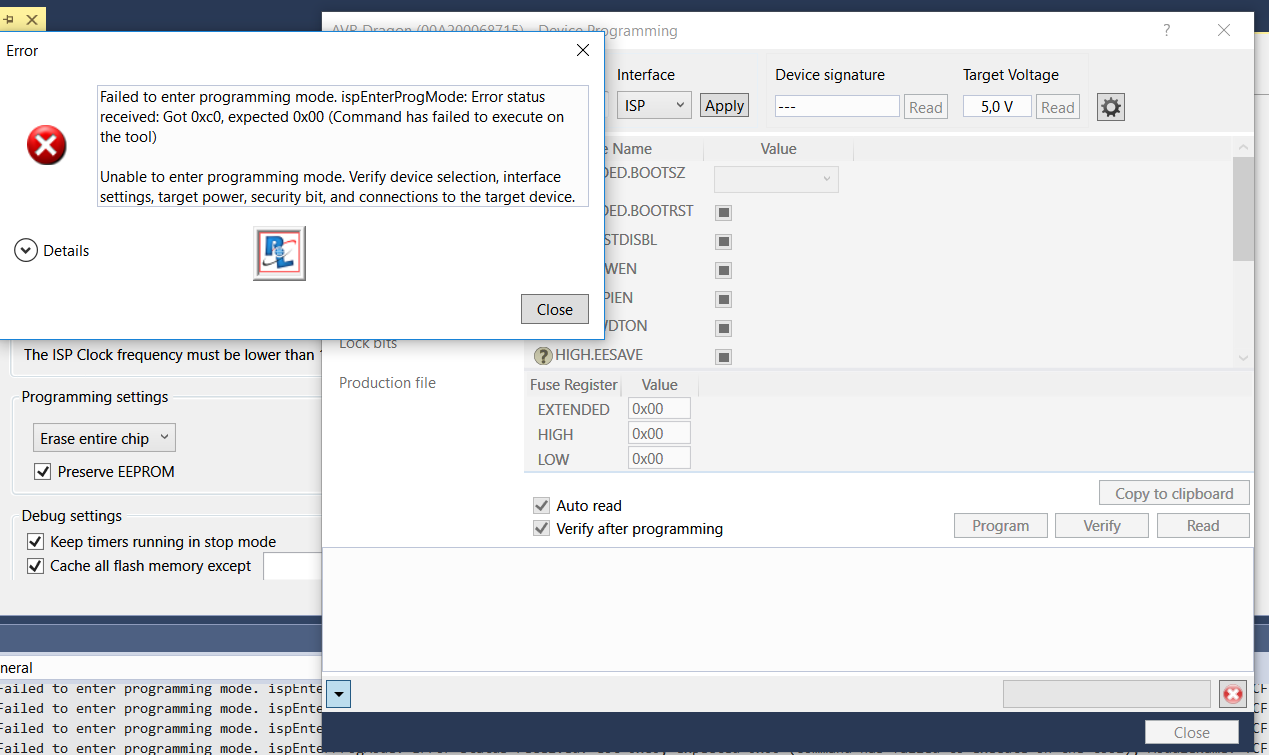Toggle Preserve EEPROM checkbox
This screenshot has height=755, width=1269.
(42, 471)
